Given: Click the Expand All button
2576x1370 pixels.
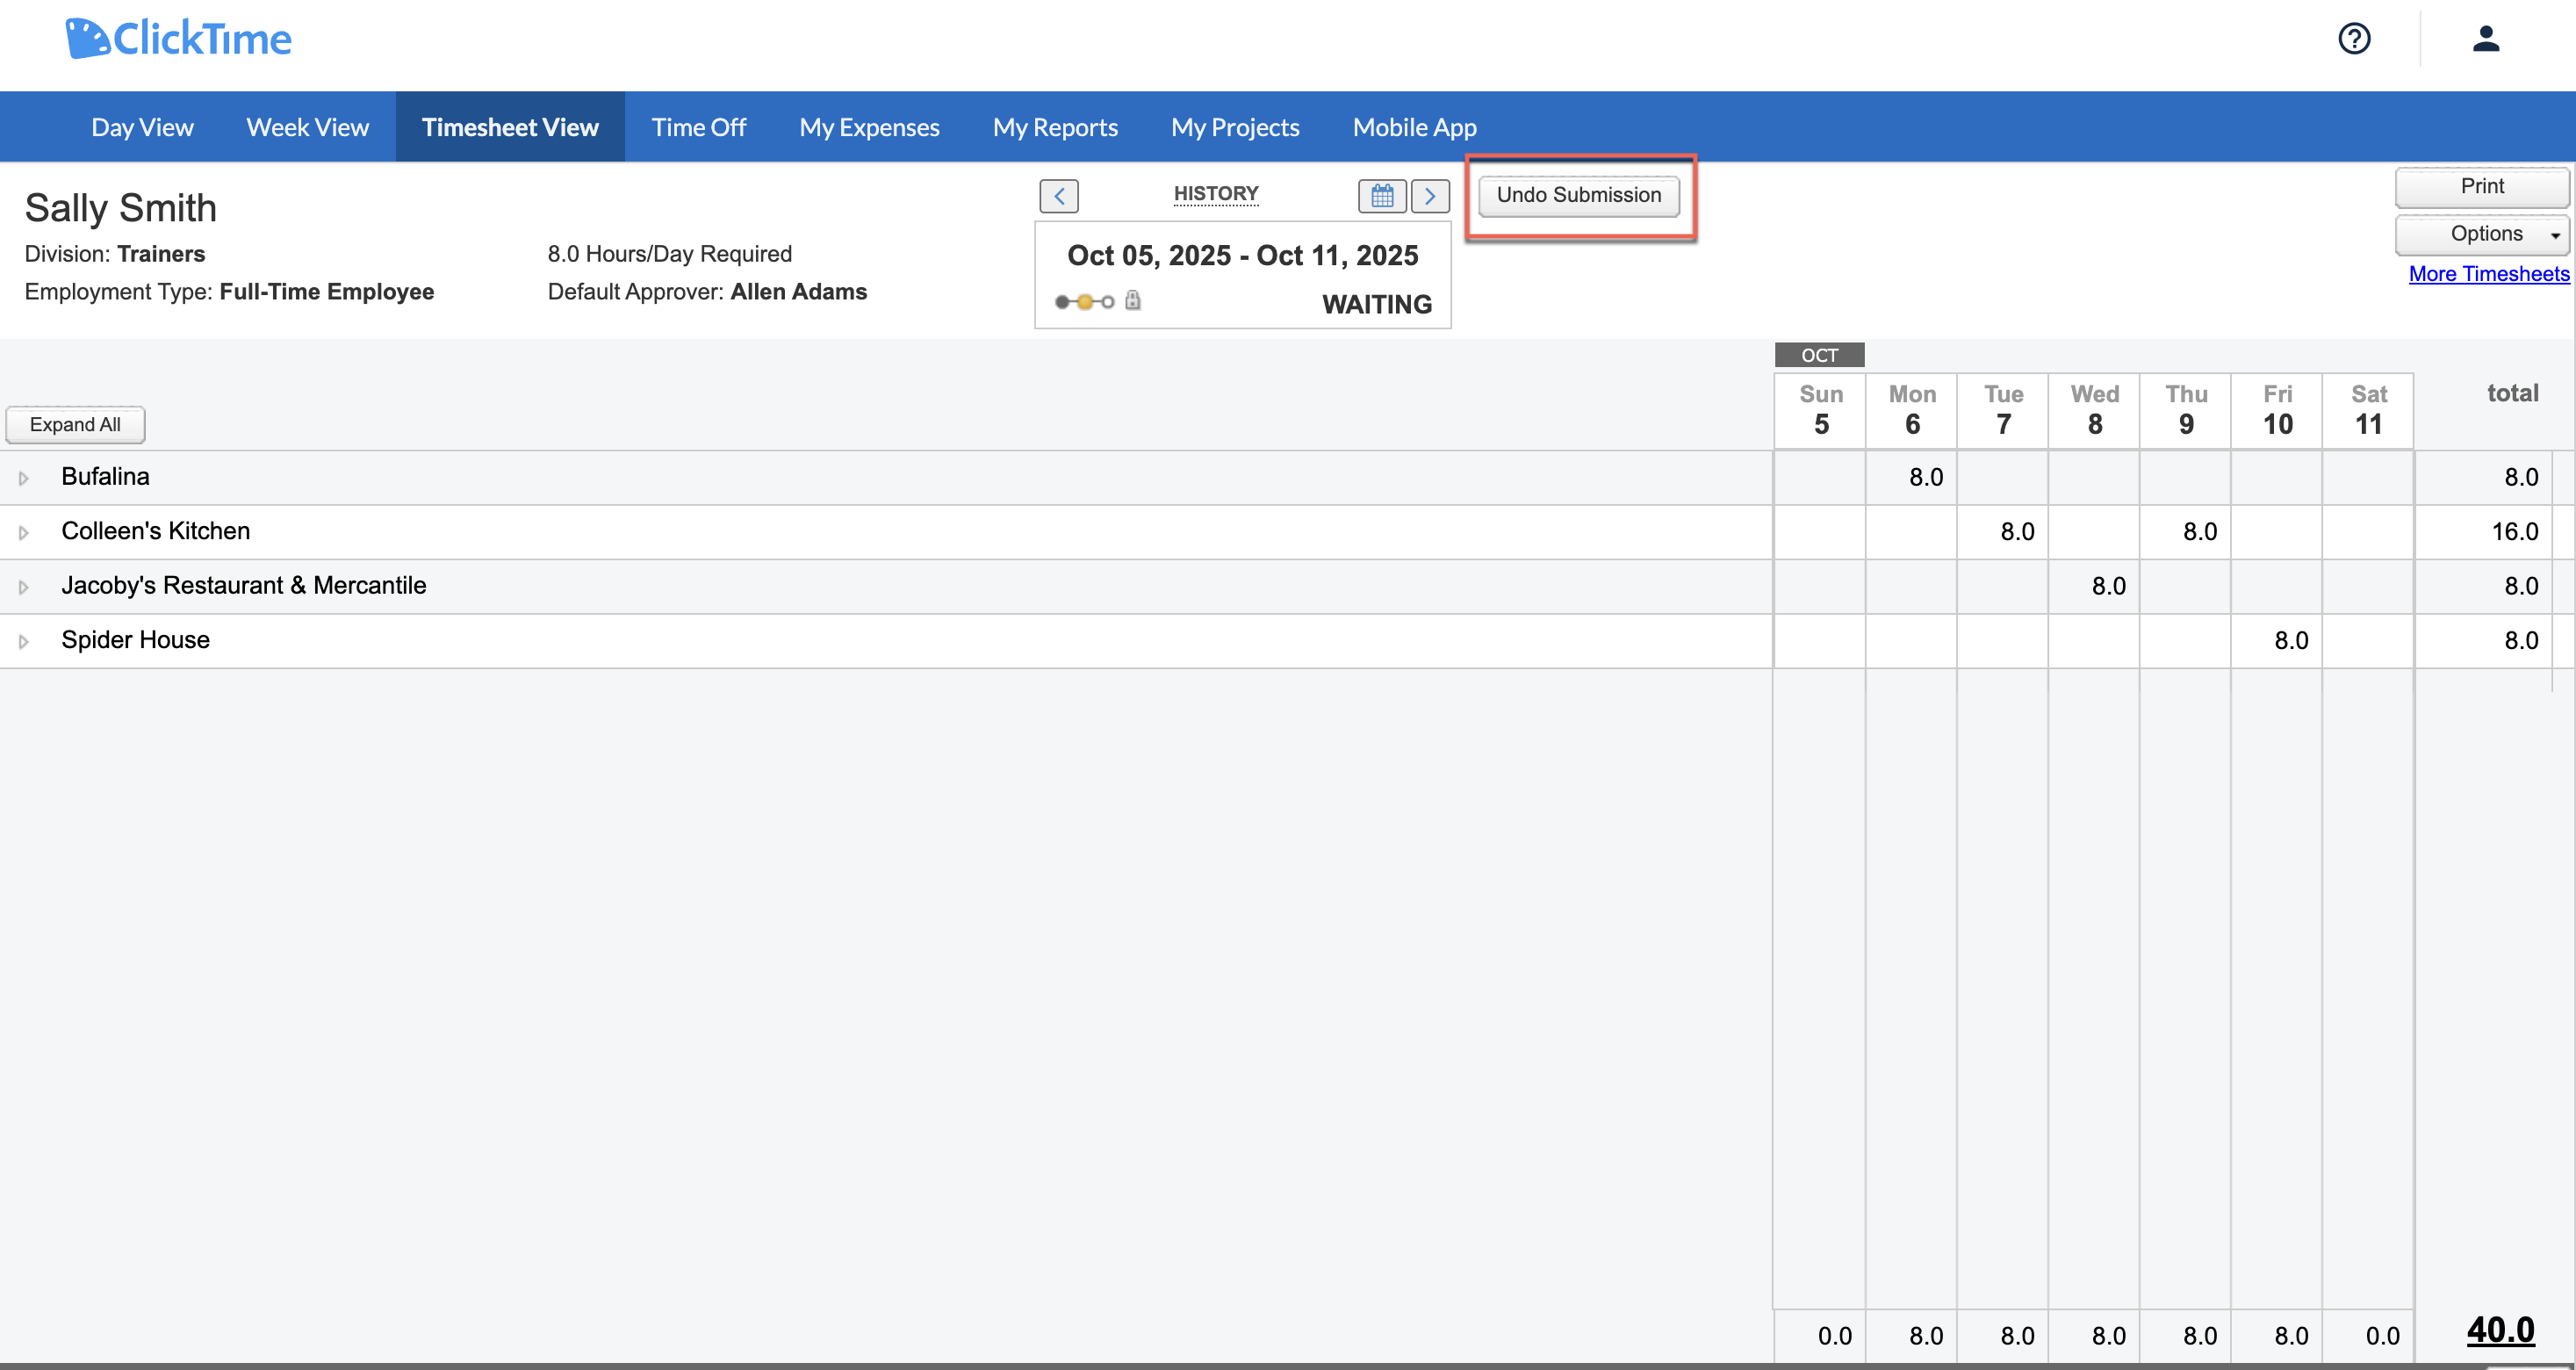Looking at the screenshot, I should point(75,424).
